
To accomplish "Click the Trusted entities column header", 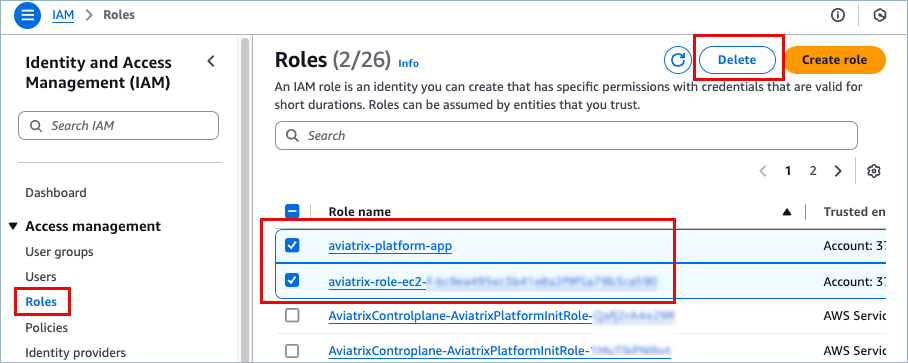I will click(854, 212).
